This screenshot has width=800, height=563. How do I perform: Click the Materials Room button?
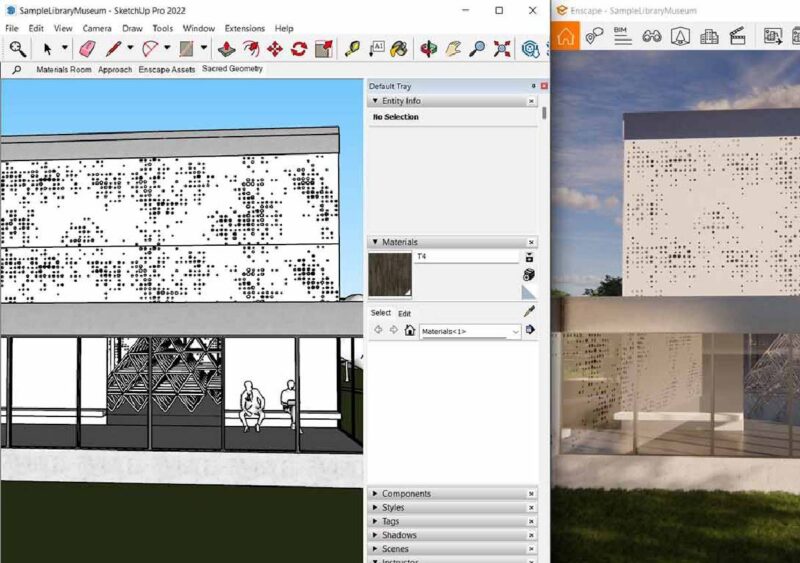63,70
